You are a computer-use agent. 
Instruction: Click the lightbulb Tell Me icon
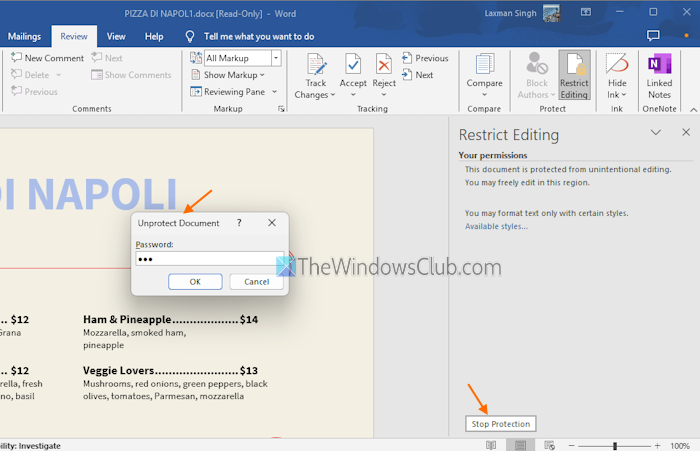190,37
